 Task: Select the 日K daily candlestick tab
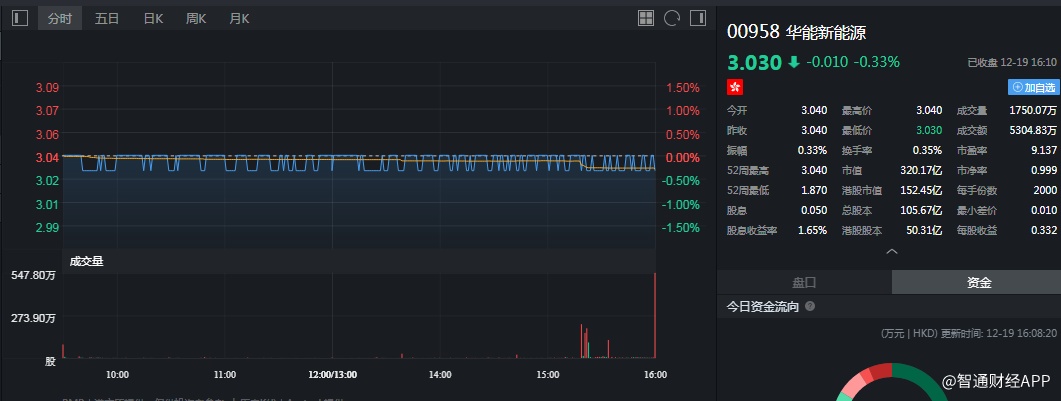(153, 18)
